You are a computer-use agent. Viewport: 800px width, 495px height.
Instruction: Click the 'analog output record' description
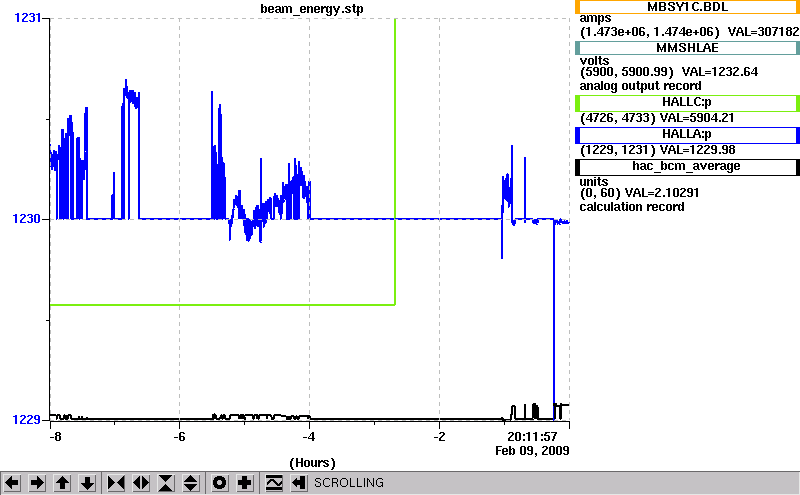click(640, 86)
